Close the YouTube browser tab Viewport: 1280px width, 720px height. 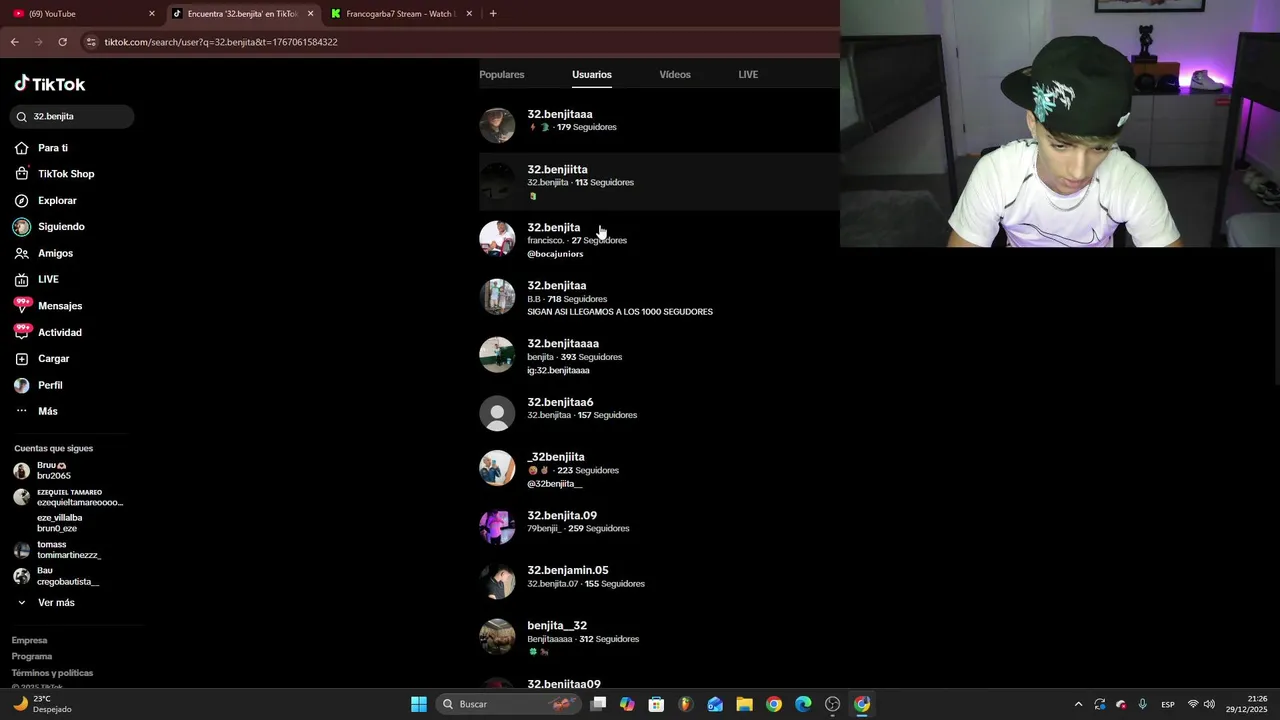(x=152, y=14)
